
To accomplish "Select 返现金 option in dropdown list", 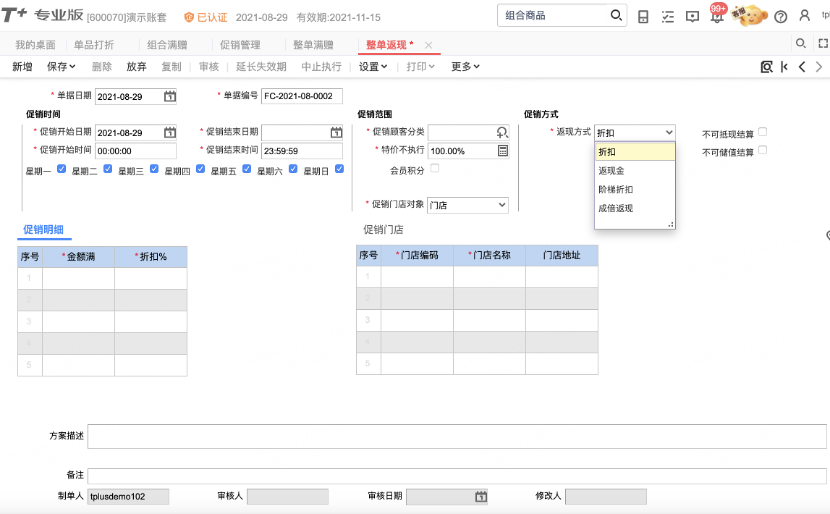I will click(x=635, y=170).
